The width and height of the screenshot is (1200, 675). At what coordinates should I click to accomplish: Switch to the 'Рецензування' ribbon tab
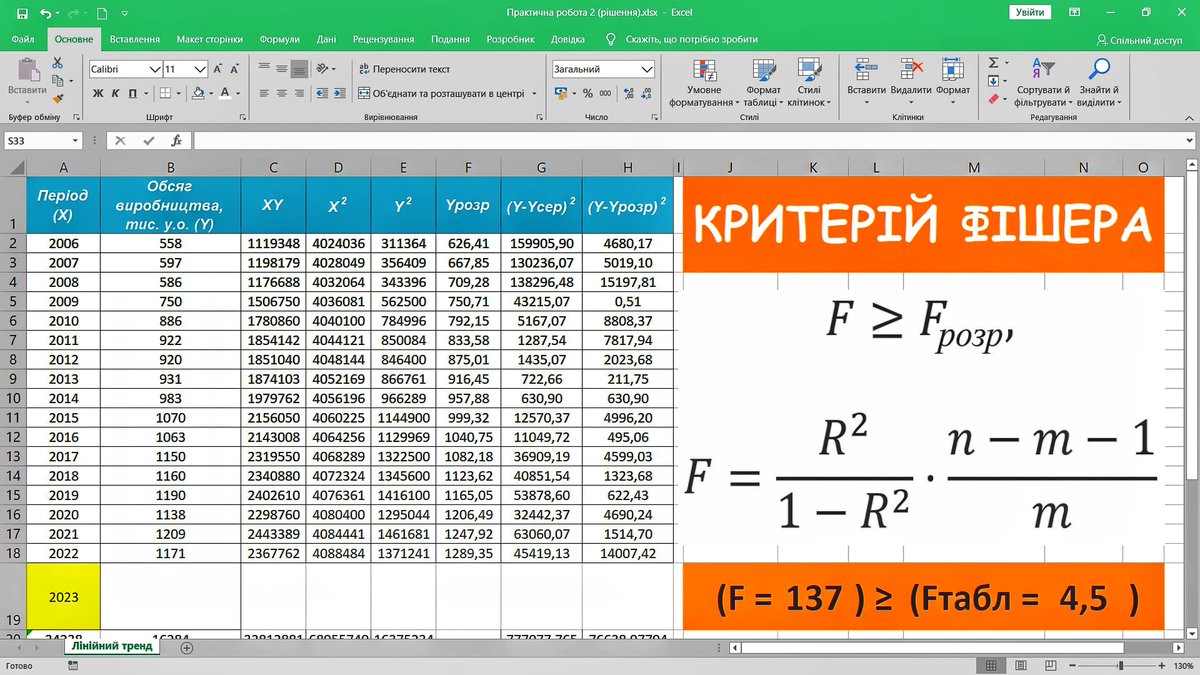(383, 39)
